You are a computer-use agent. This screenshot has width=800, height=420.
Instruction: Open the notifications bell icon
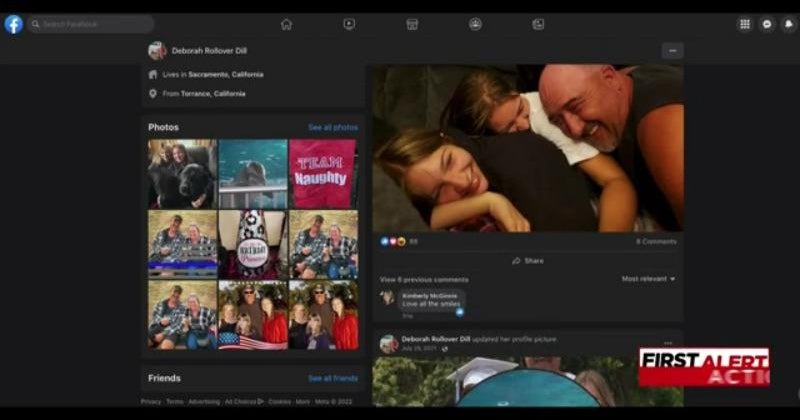(789, 24)
